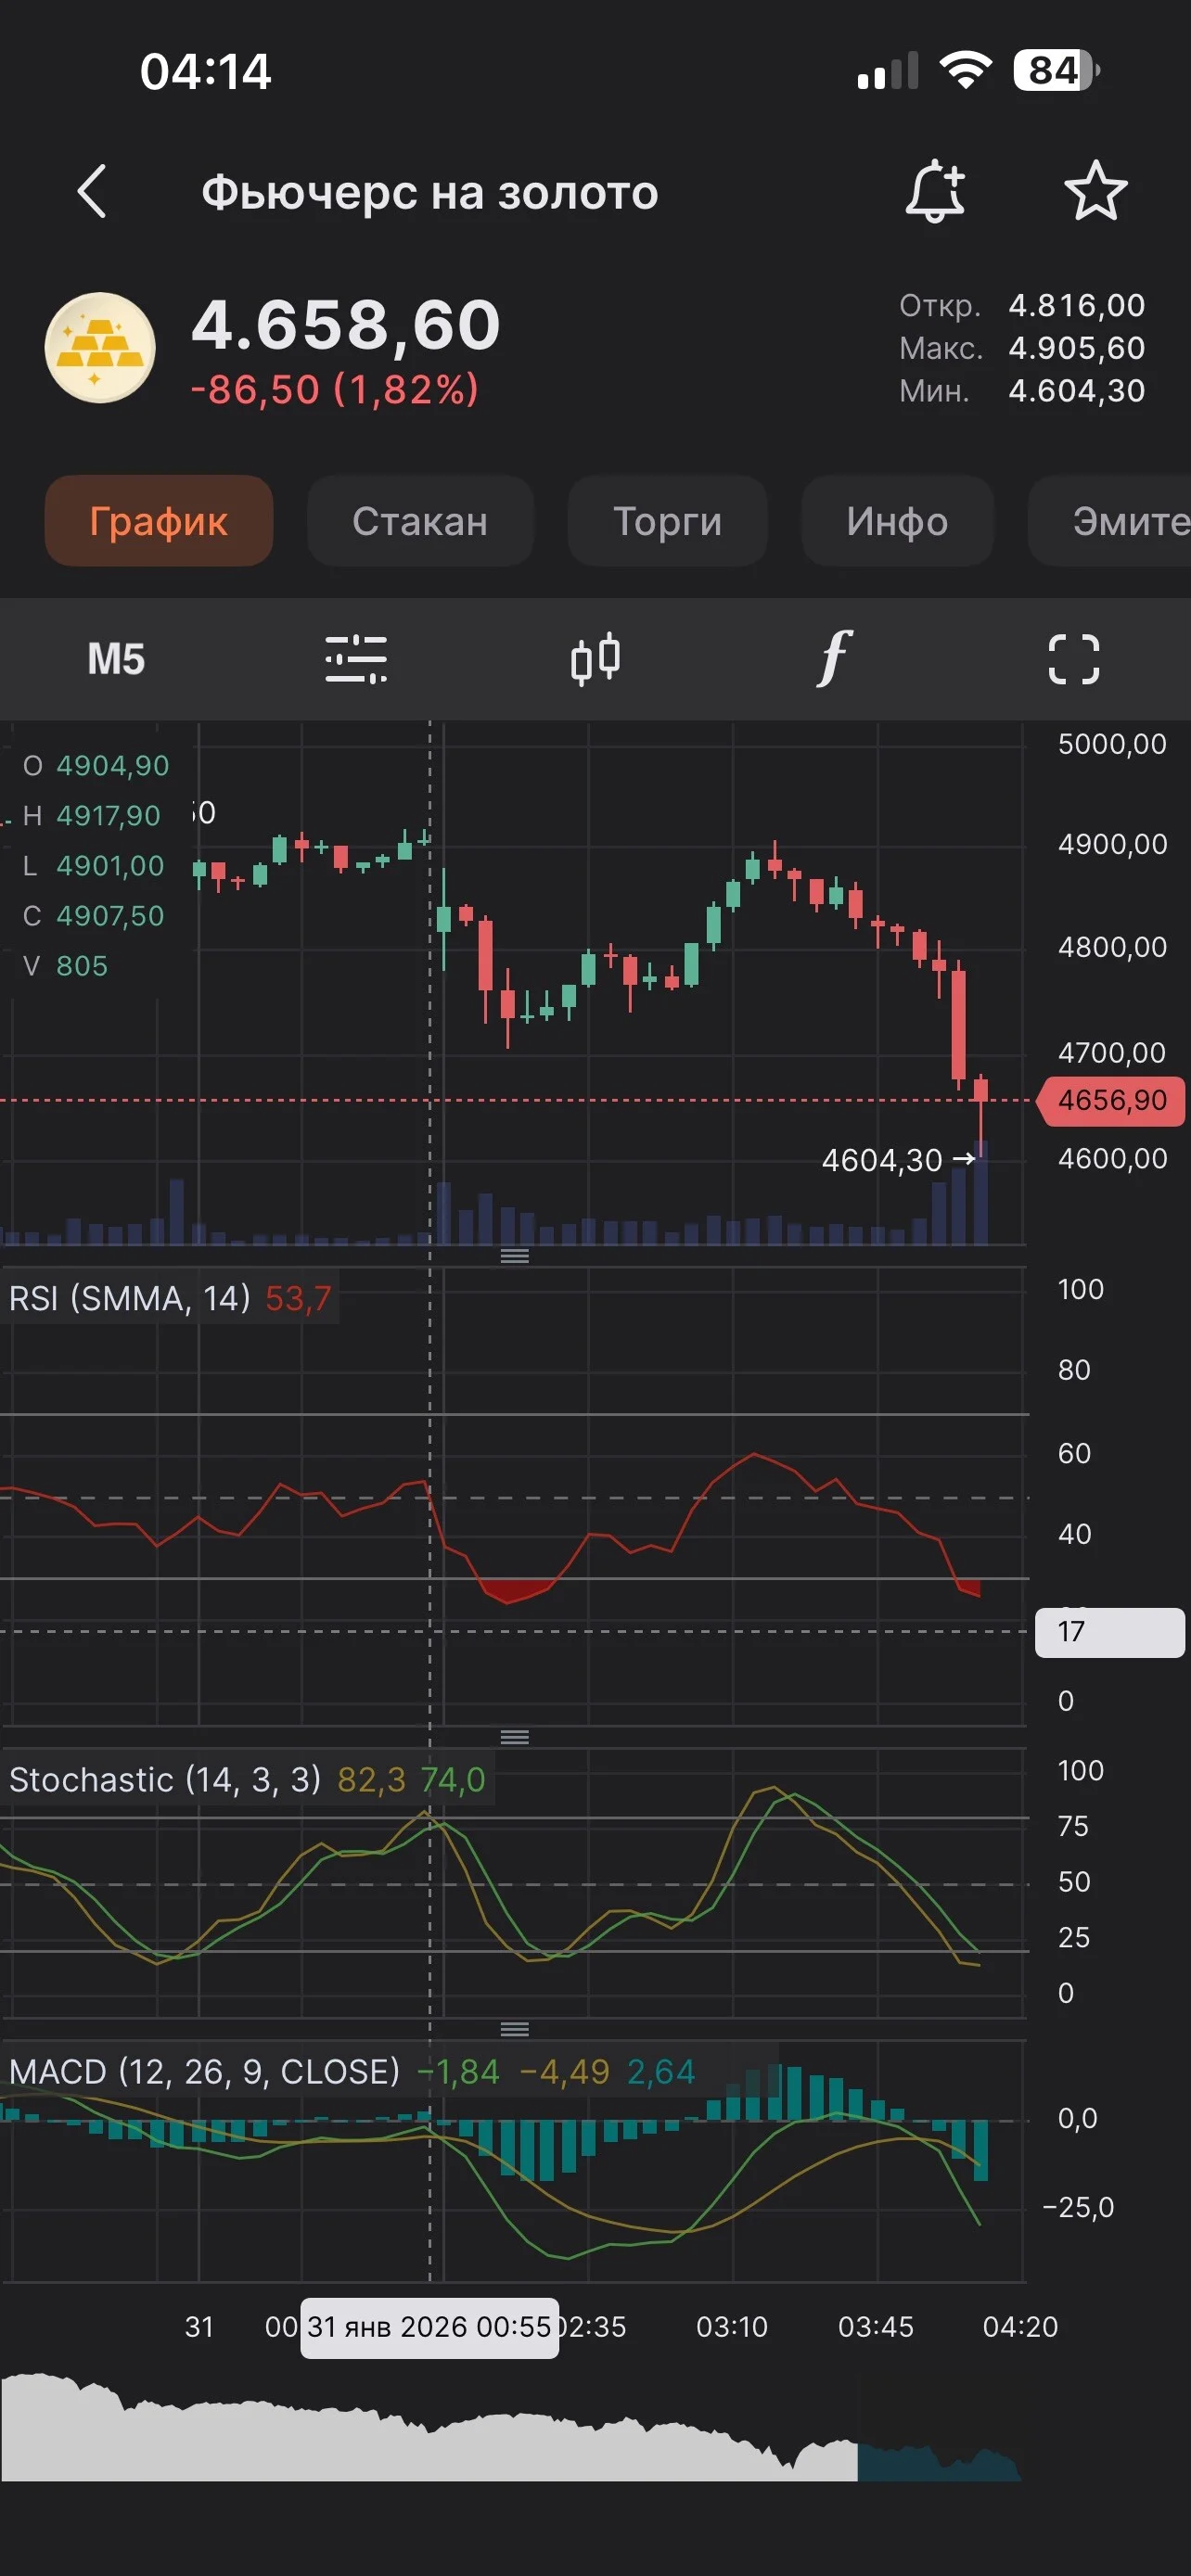Tap the Stochastic (14, 3, 3) indicator label

(x=165, y=1779)
